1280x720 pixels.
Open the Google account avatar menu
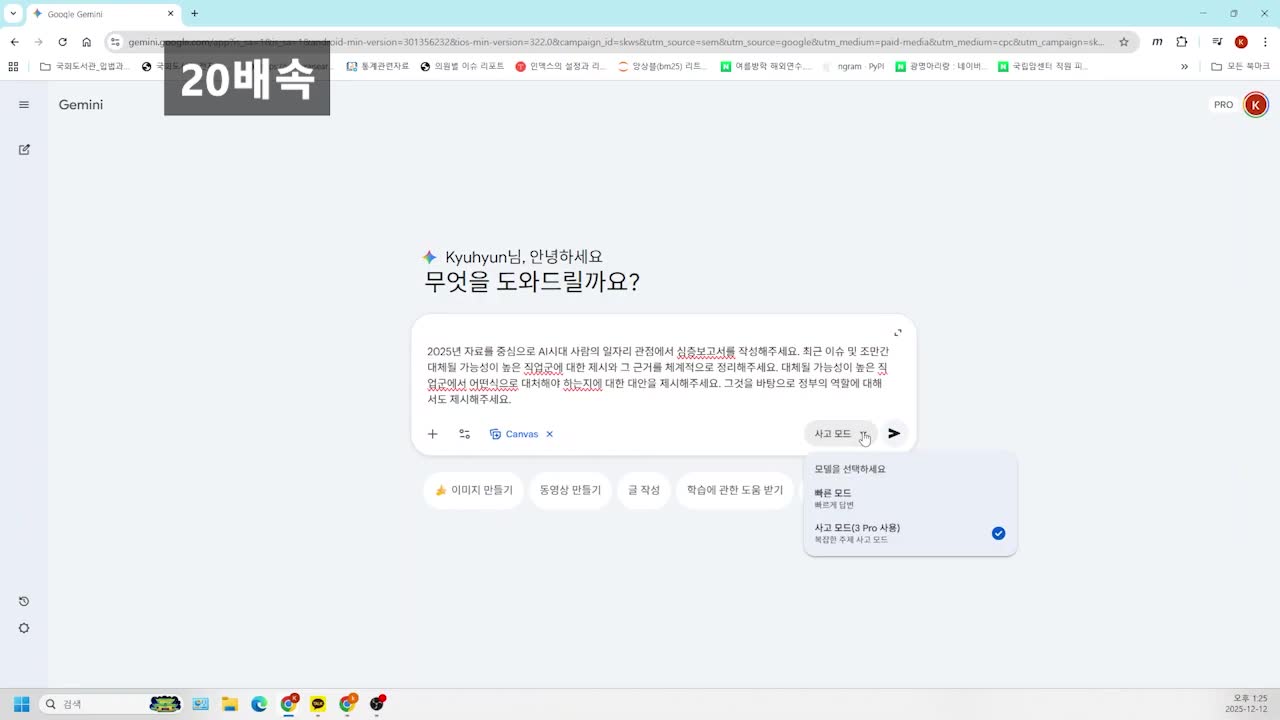coord(1256,104)
